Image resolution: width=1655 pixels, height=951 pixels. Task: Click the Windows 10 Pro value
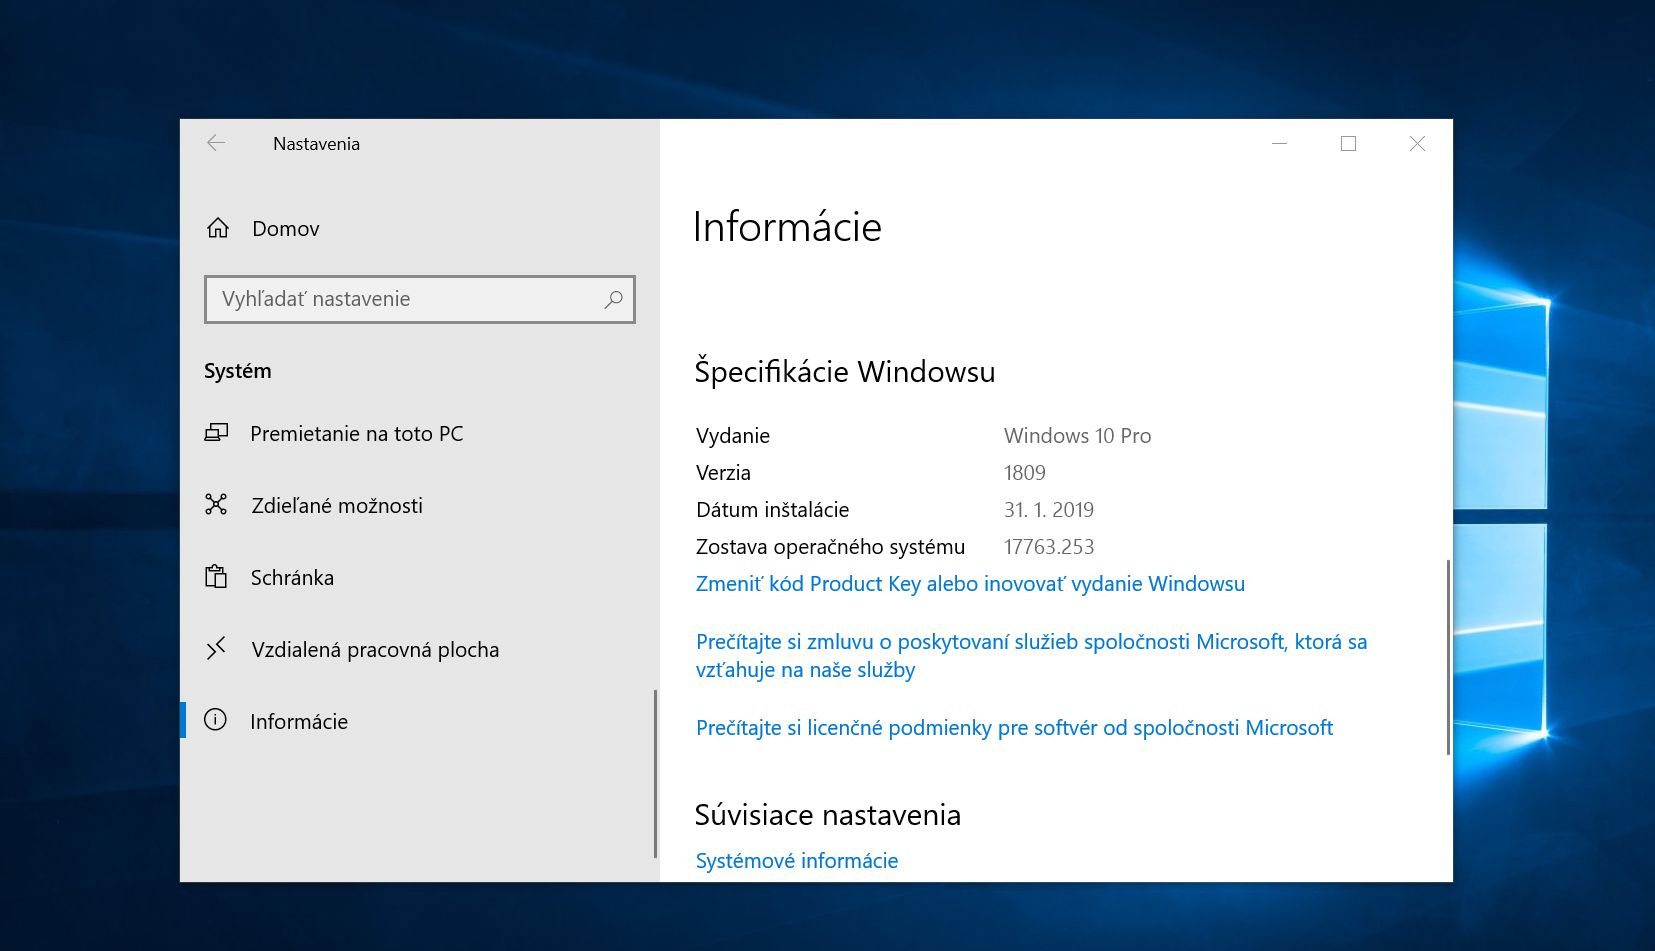1077,436
